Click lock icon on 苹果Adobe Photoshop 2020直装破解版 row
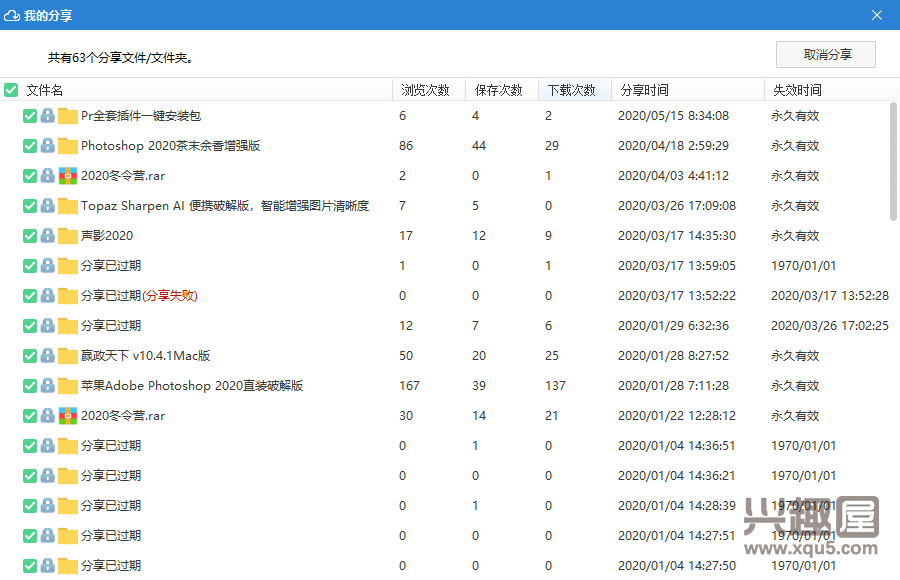 [48, 385]
